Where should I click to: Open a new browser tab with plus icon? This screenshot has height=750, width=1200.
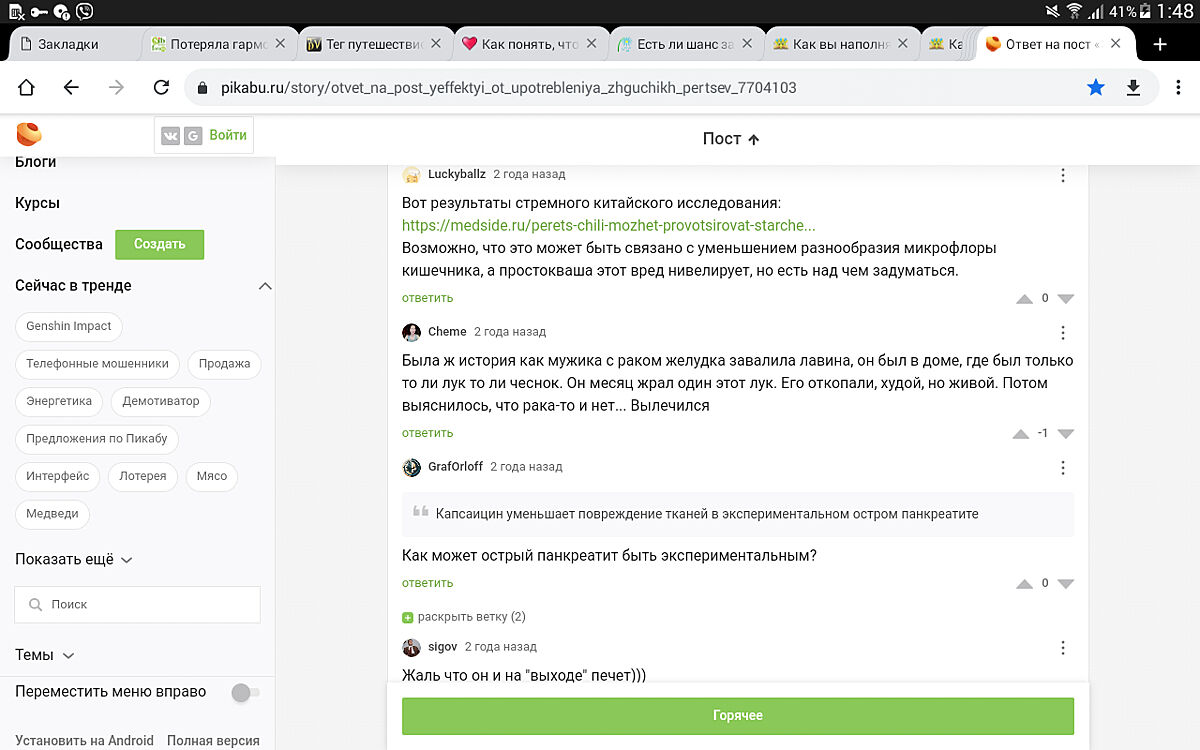[x=1160, y=45]
